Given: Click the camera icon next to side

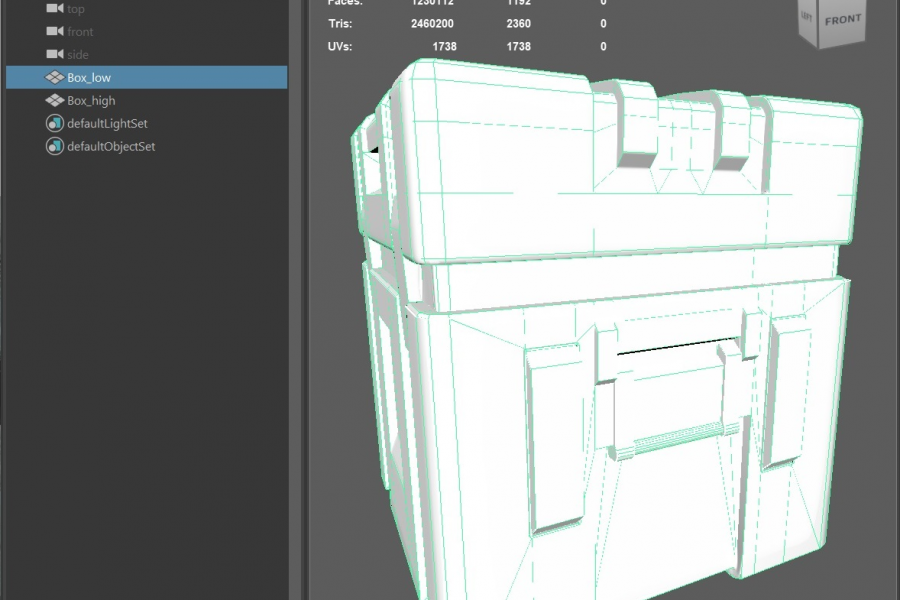Looking at the screenshot, I should click(x=55, y=54).
